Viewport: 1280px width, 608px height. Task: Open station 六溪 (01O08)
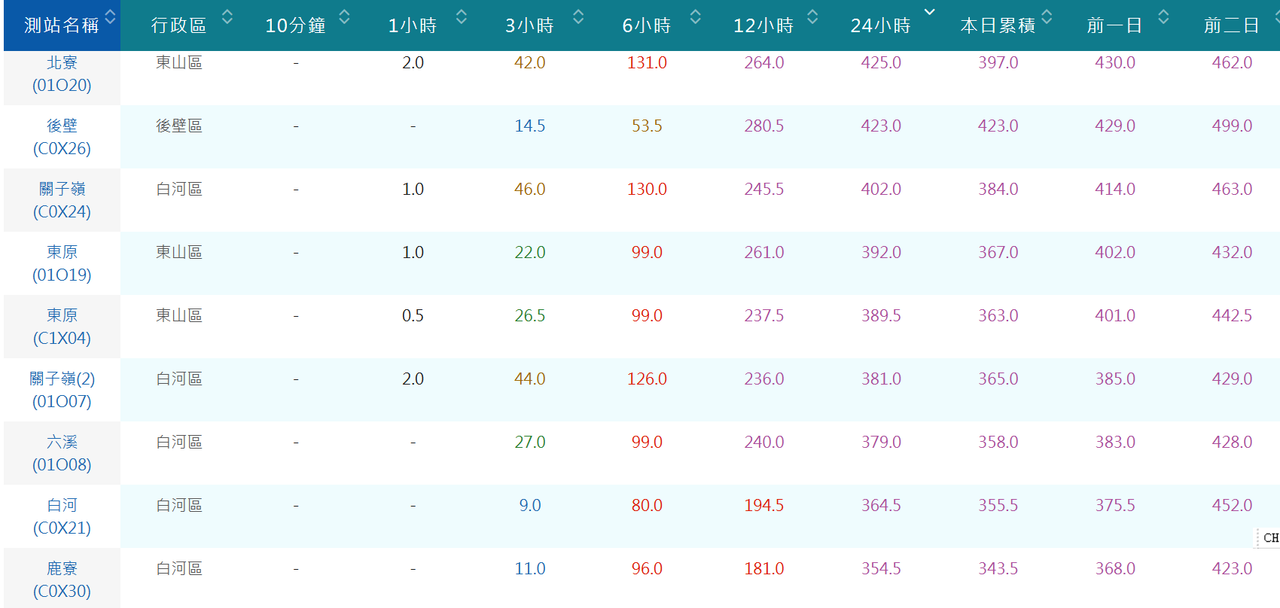tap(62, 453)
